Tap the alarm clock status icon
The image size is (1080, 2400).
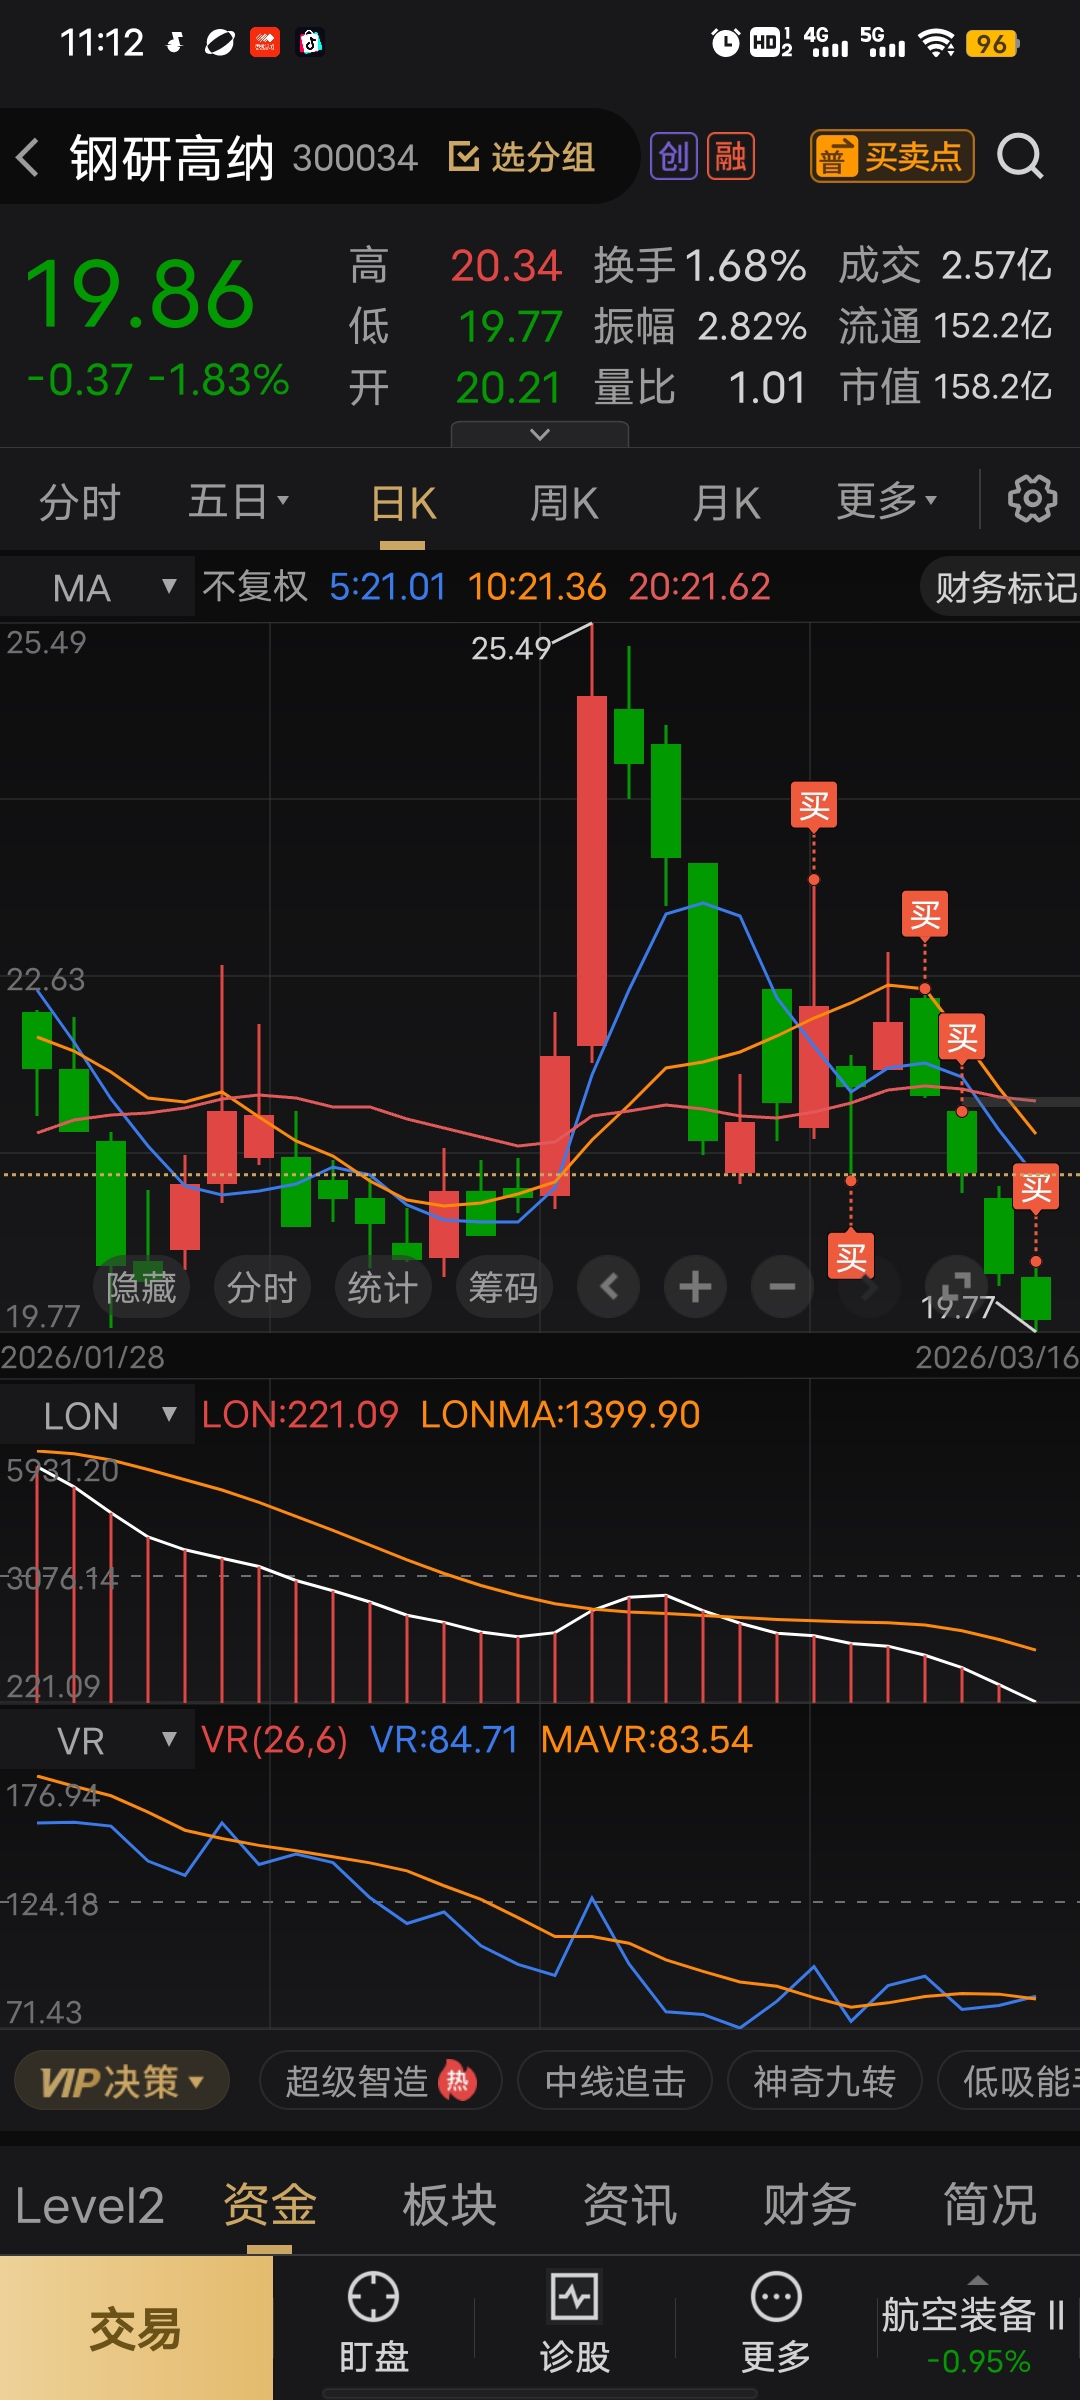click(725, 42)
